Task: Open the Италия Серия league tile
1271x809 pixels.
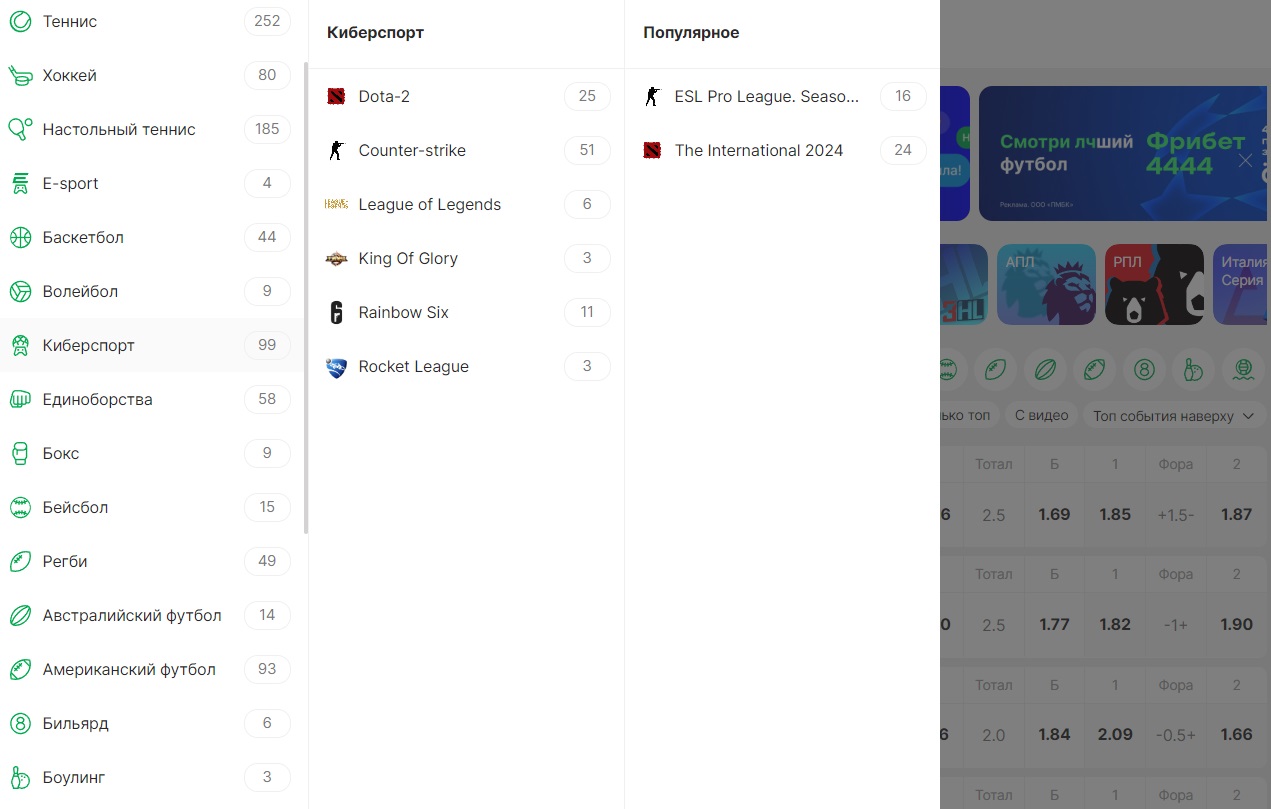Action: point(1241,285)
